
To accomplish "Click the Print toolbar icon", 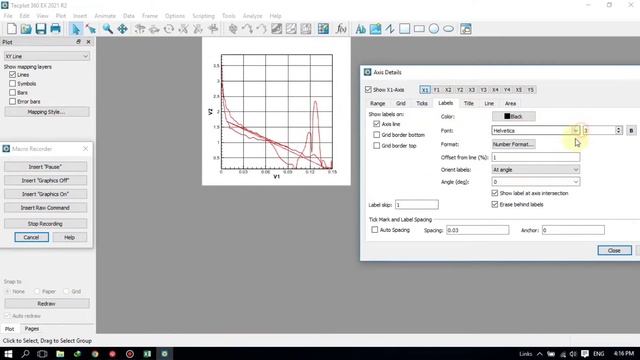I will pyautogui.click(x=56, y=29).
